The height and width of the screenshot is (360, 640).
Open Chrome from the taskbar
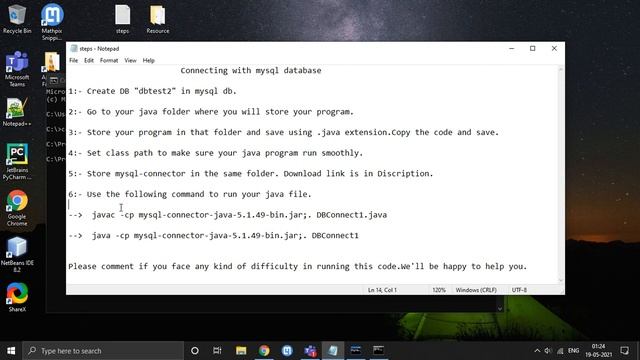(x=264, y=351)
